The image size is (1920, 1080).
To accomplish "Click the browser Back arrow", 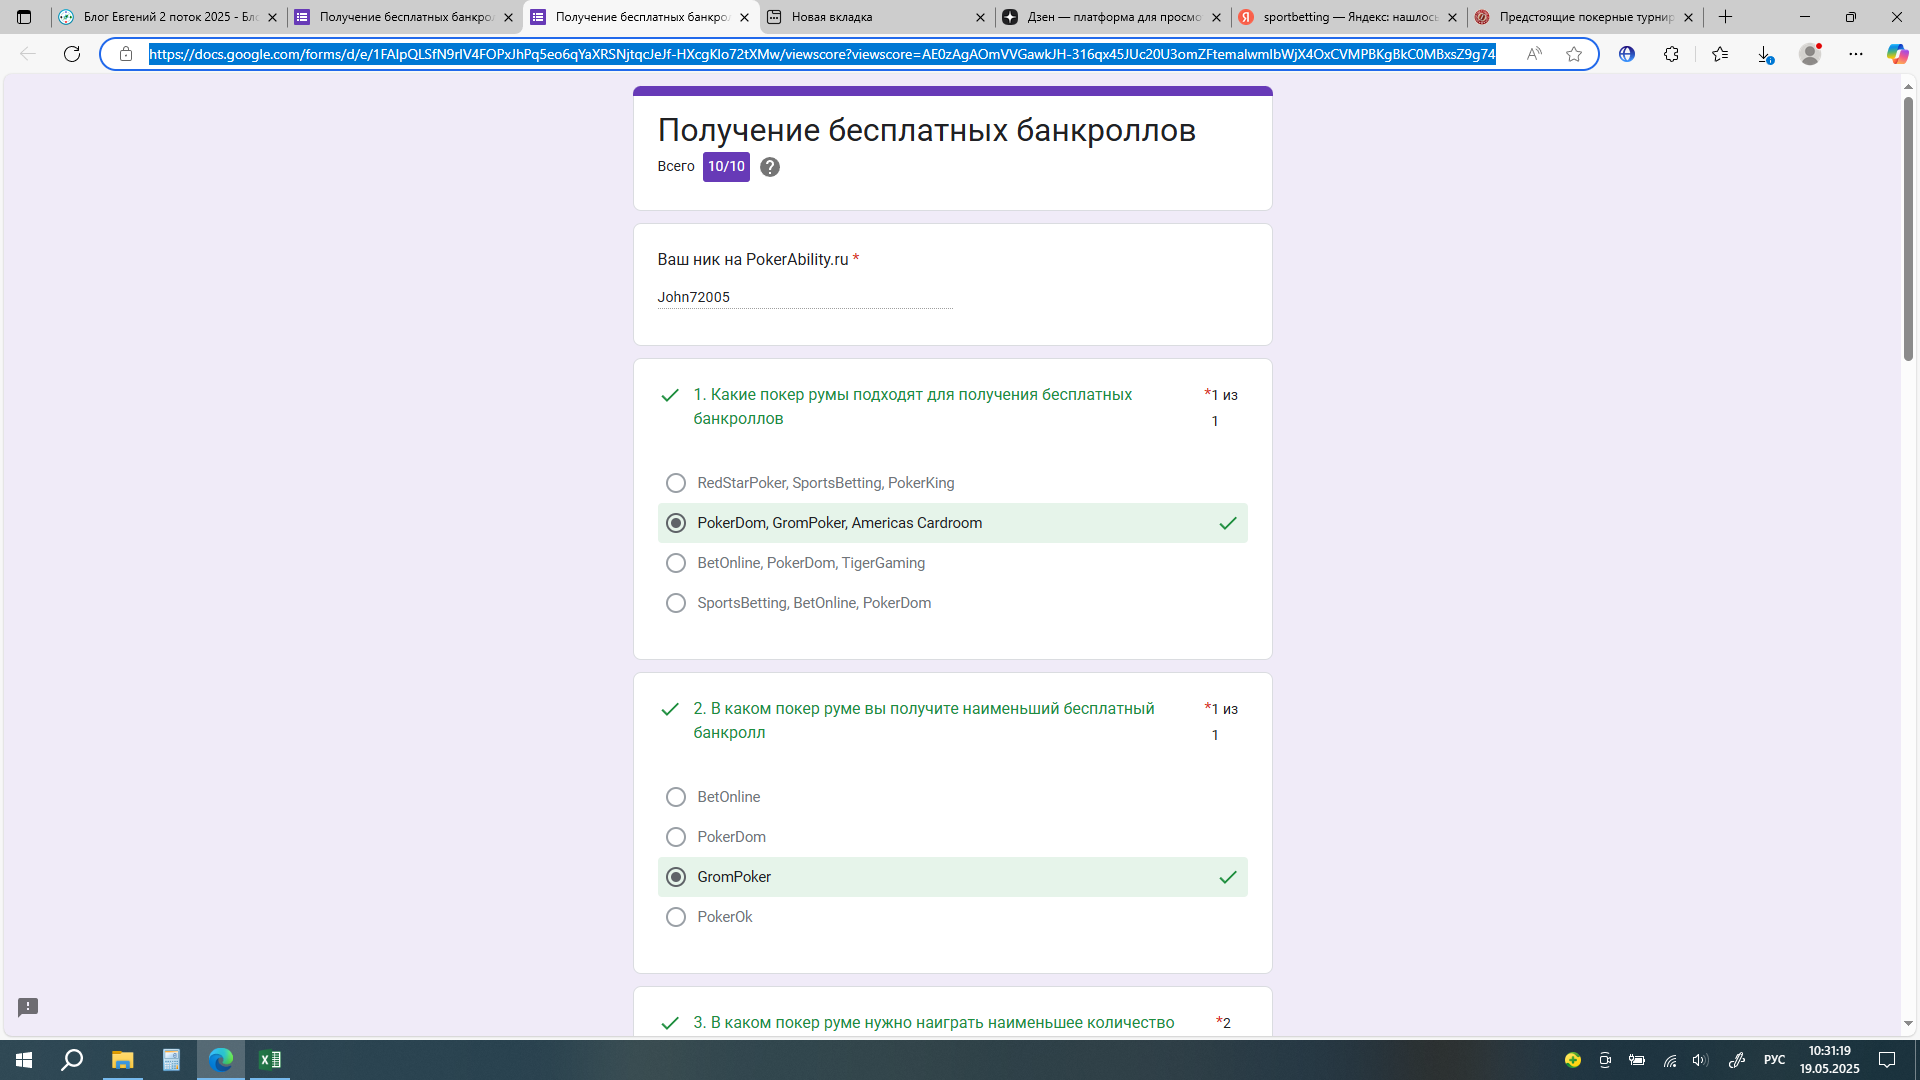I will tap(28, 54).
